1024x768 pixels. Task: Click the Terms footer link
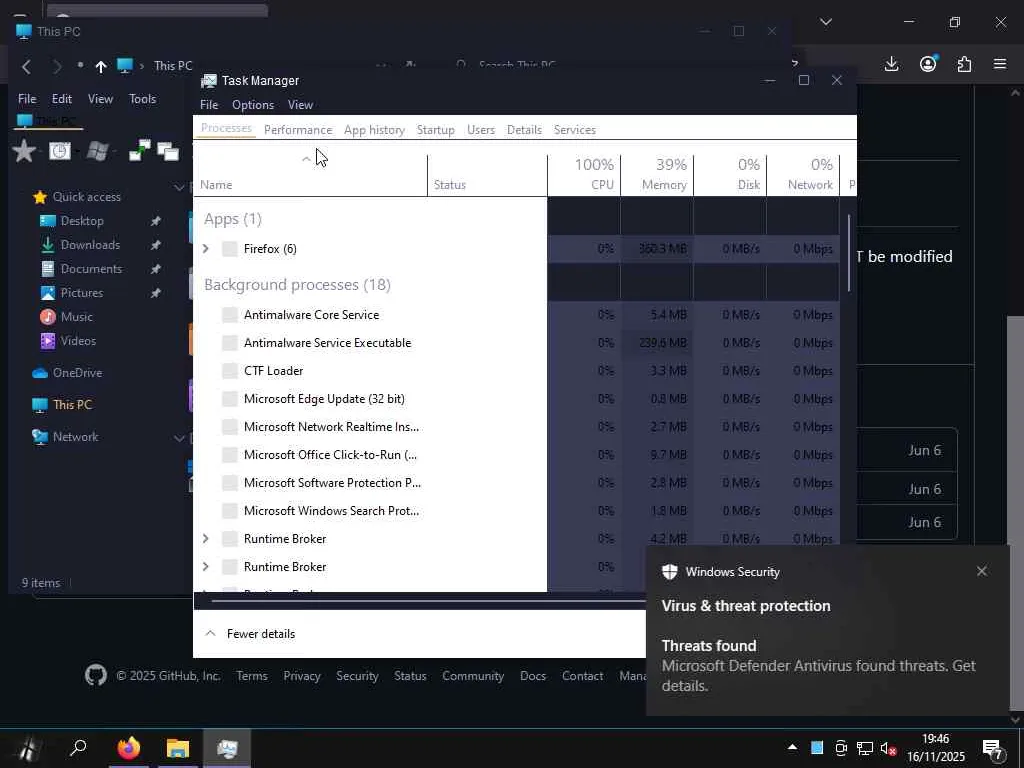click(x=252, y=676)
